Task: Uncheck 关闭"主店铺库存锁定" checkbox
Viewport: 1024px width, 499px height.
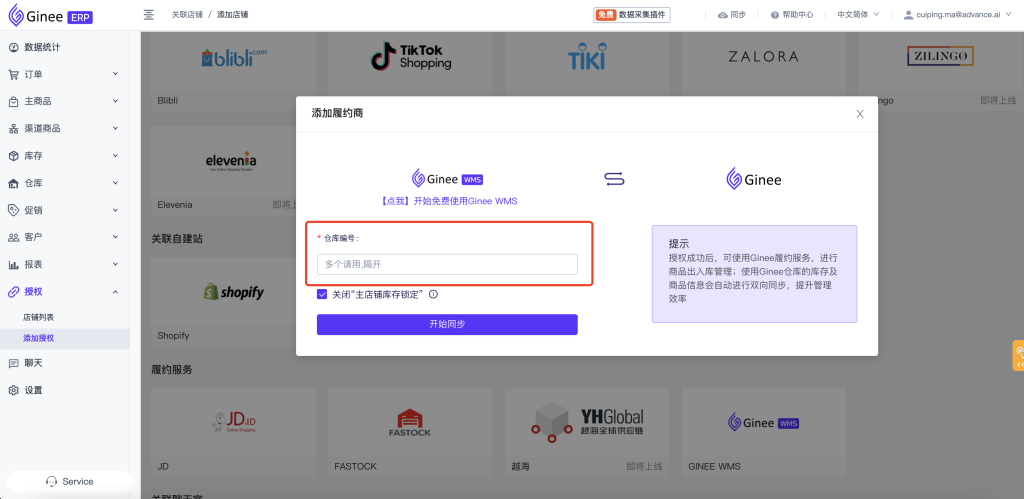Action: click(x=322, y=294)
